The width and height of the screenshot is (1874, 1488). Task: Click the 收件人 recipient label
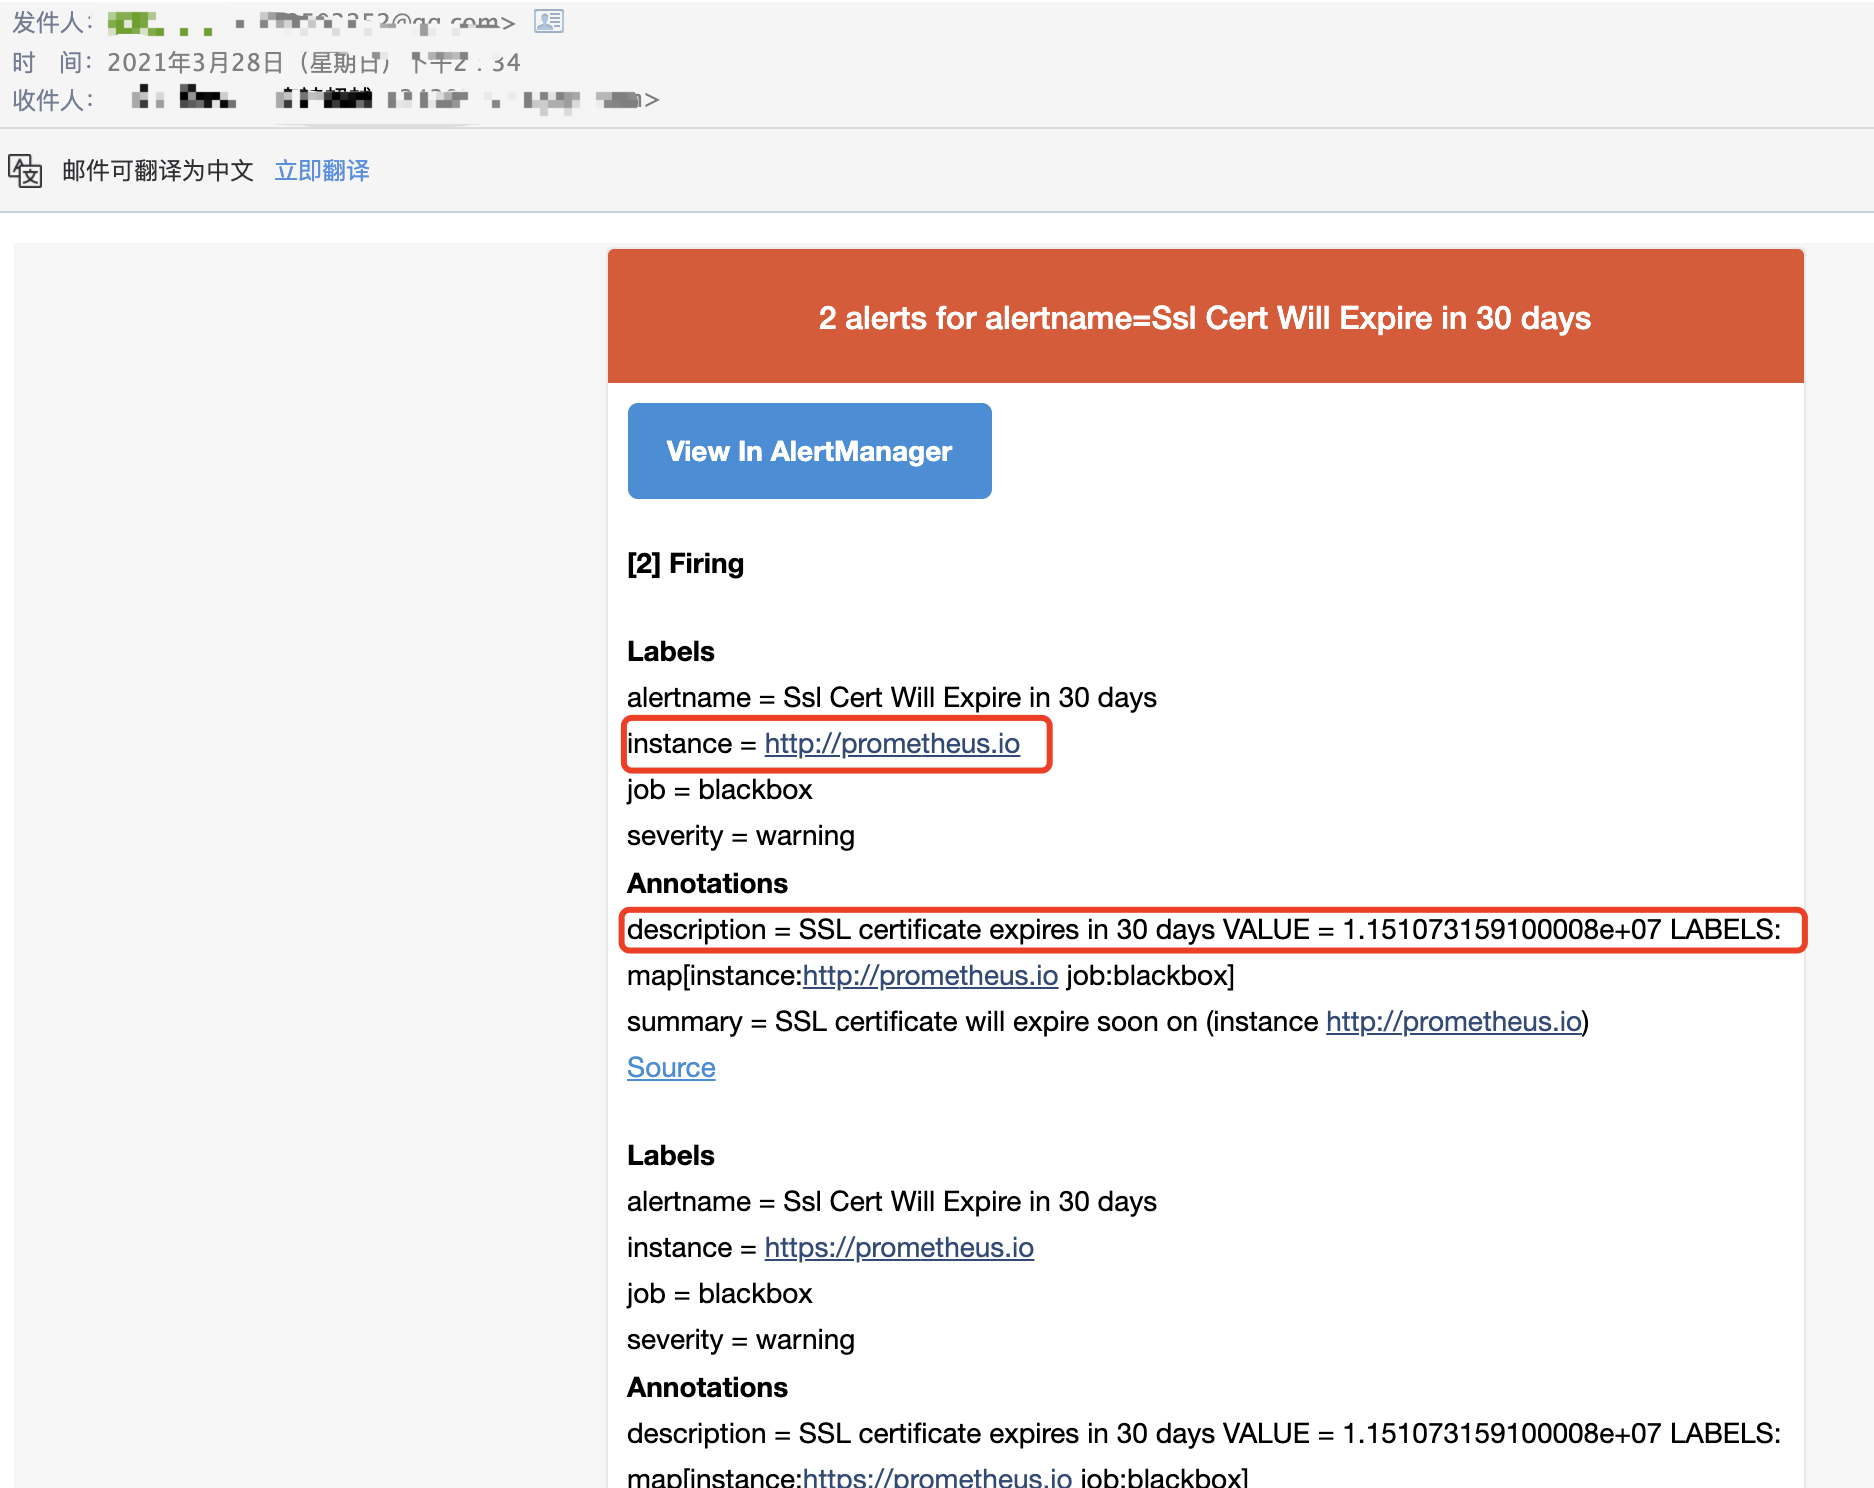52,100
